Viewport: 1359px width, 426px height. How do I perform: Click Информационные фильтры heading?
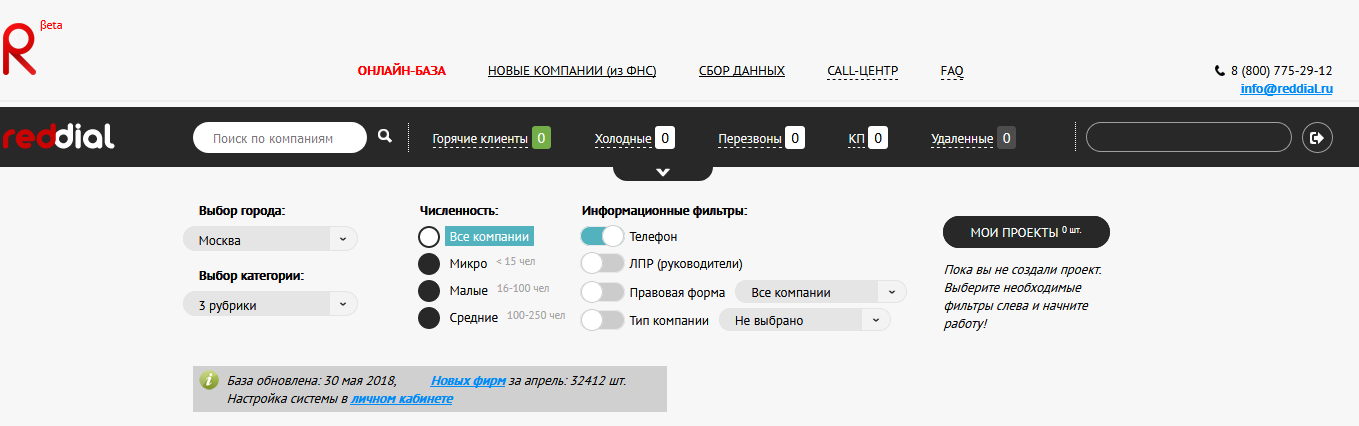(664, 211)
